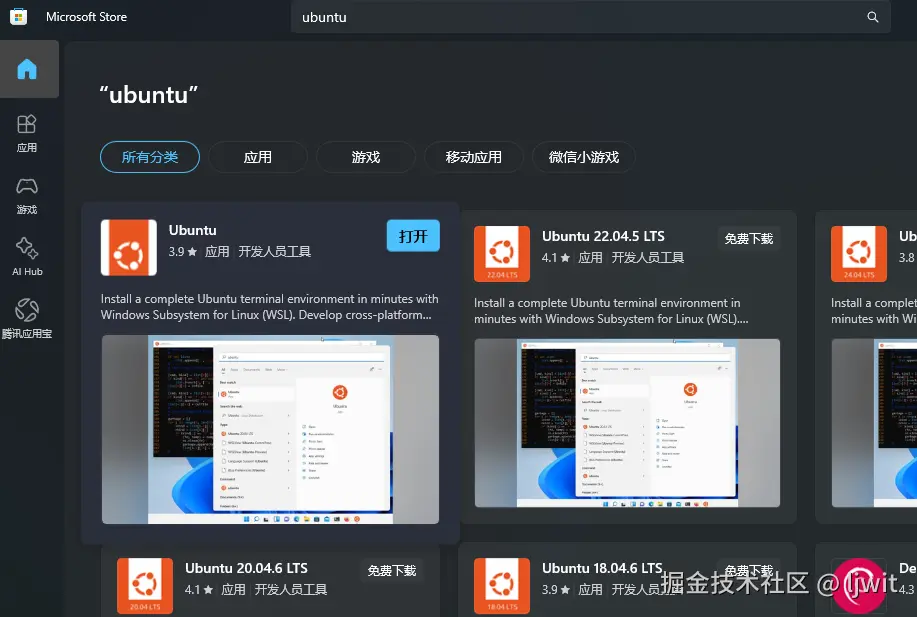Click the Ubuntu 20.04.6 LTS app icon
This screenshot has height=617, width=917.
pyautogui.click(x=145, y=585)
